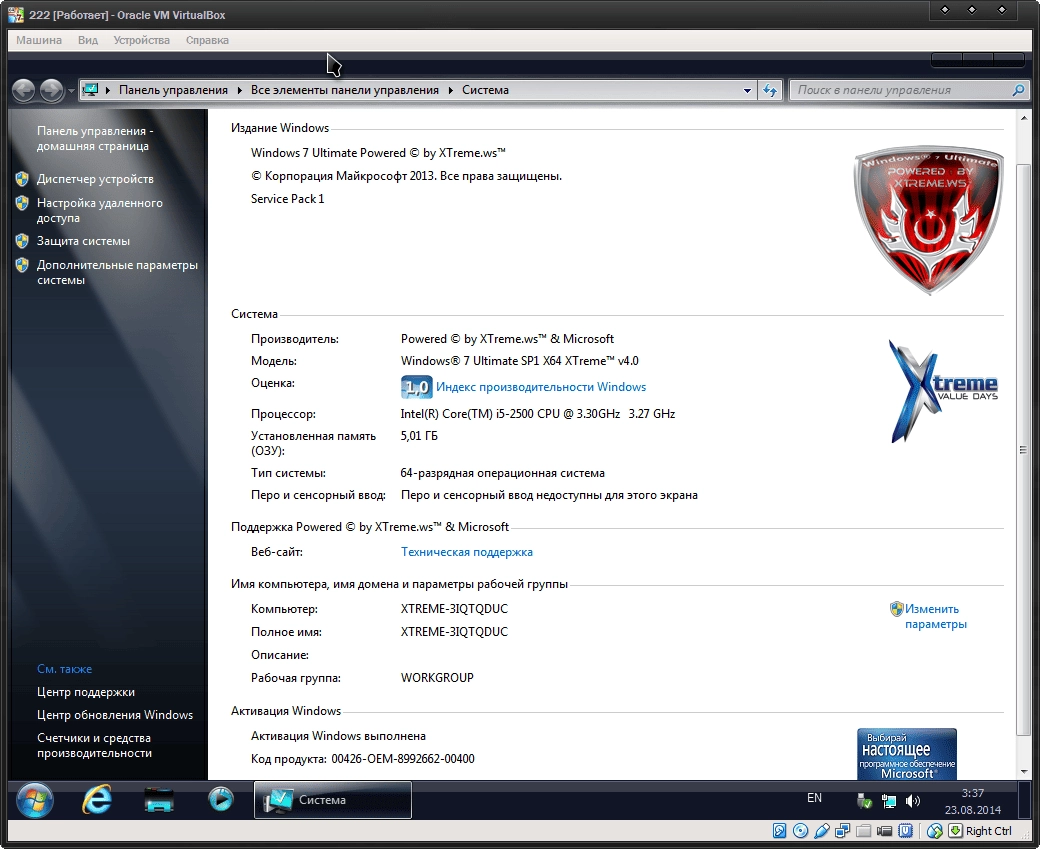The image size is (1040, 849).
Task: Open the Устройства menu
Action: coord(141,40)
